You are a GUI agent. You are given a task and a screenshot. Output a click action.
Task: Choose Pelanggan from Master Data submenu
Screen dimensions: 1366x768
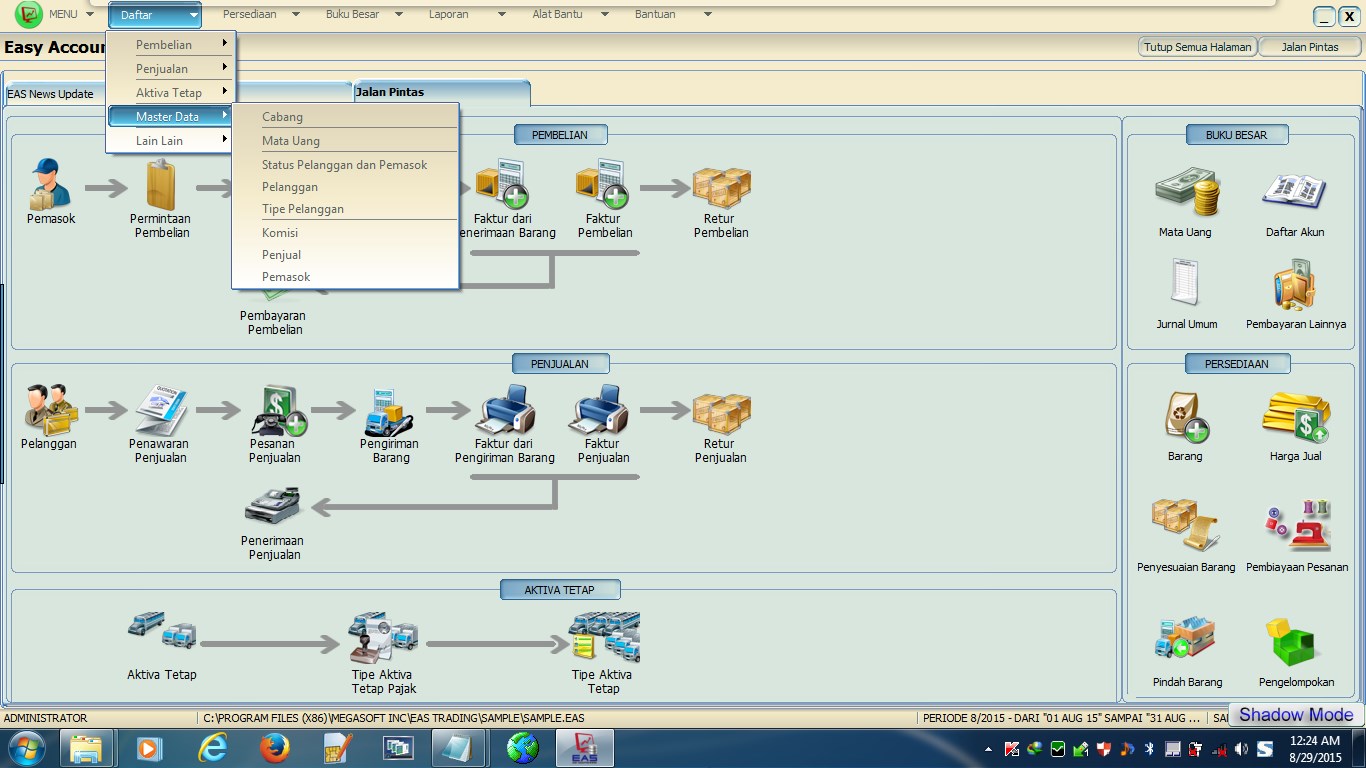coord(345,187)
